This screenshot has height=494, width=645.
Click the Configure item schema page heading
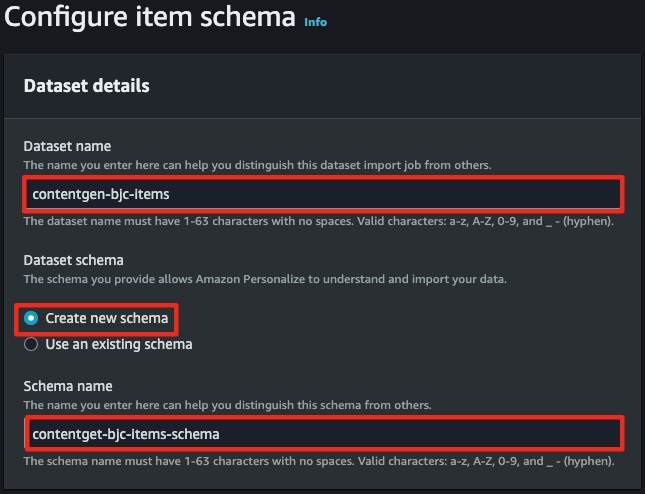(x=150, y=17)
